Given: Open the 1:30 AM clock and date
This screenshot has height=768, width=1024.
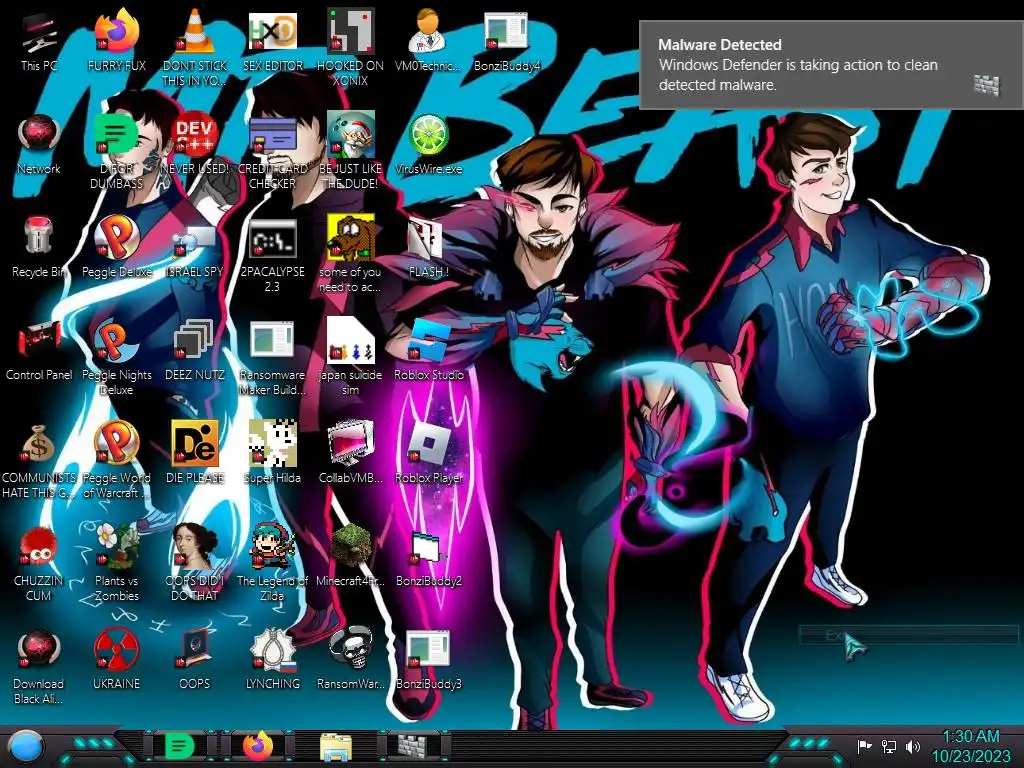Looking at the screenshot, I should coord(972,746).
